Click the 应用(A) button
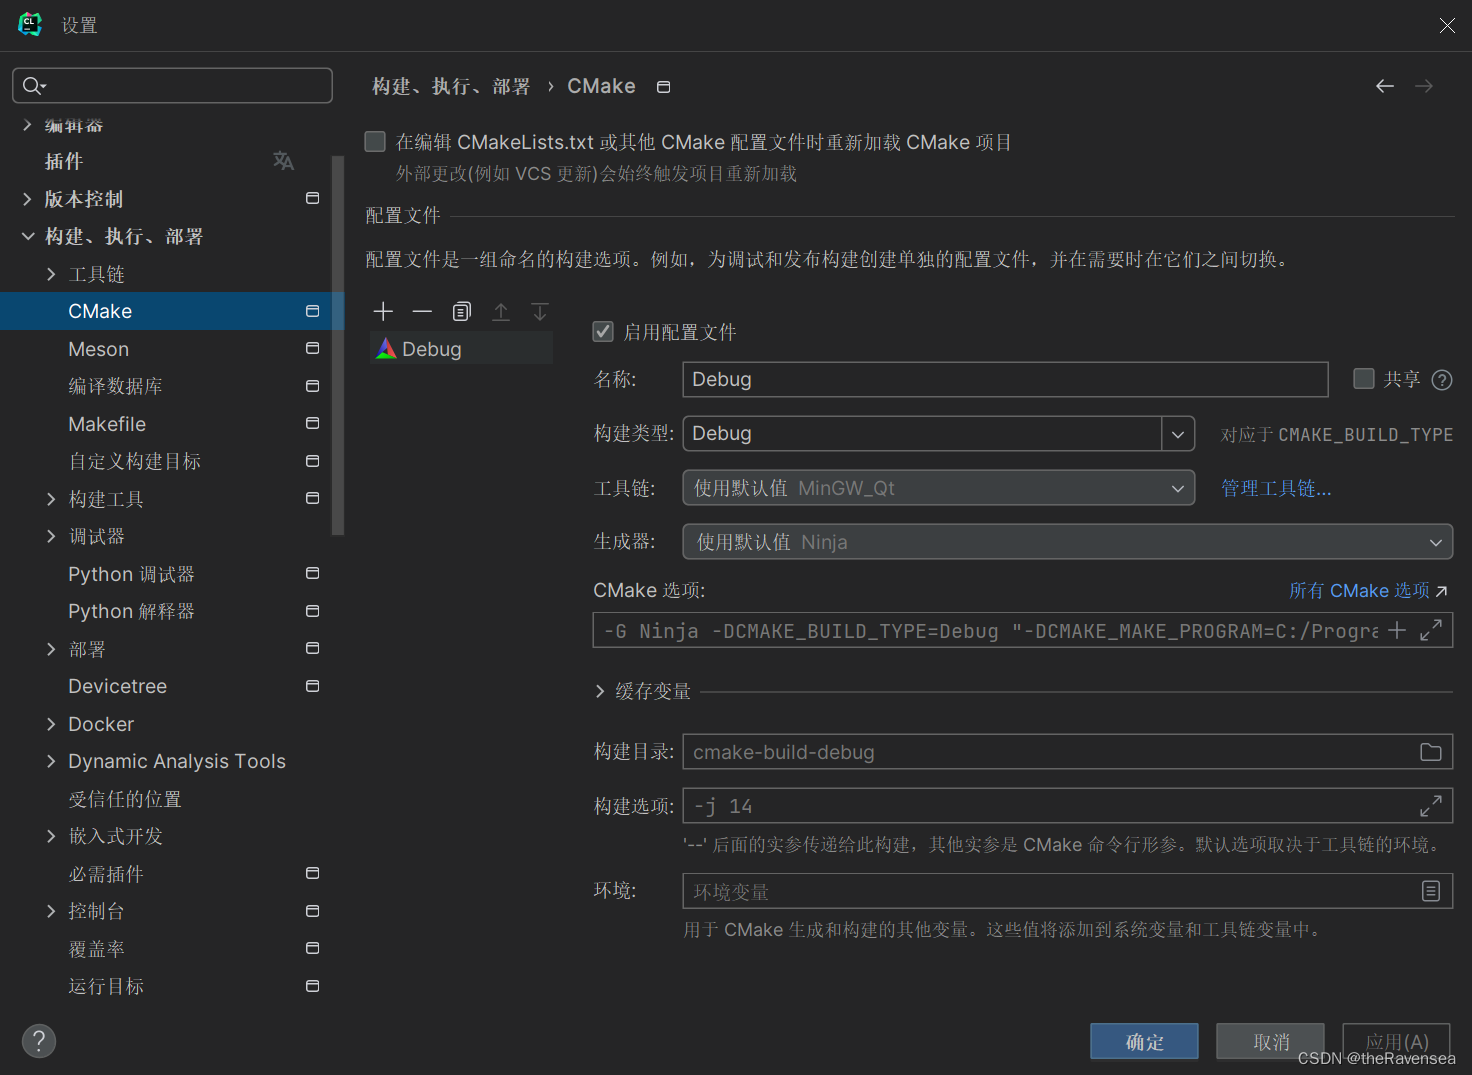 tap(1396, 1041)
